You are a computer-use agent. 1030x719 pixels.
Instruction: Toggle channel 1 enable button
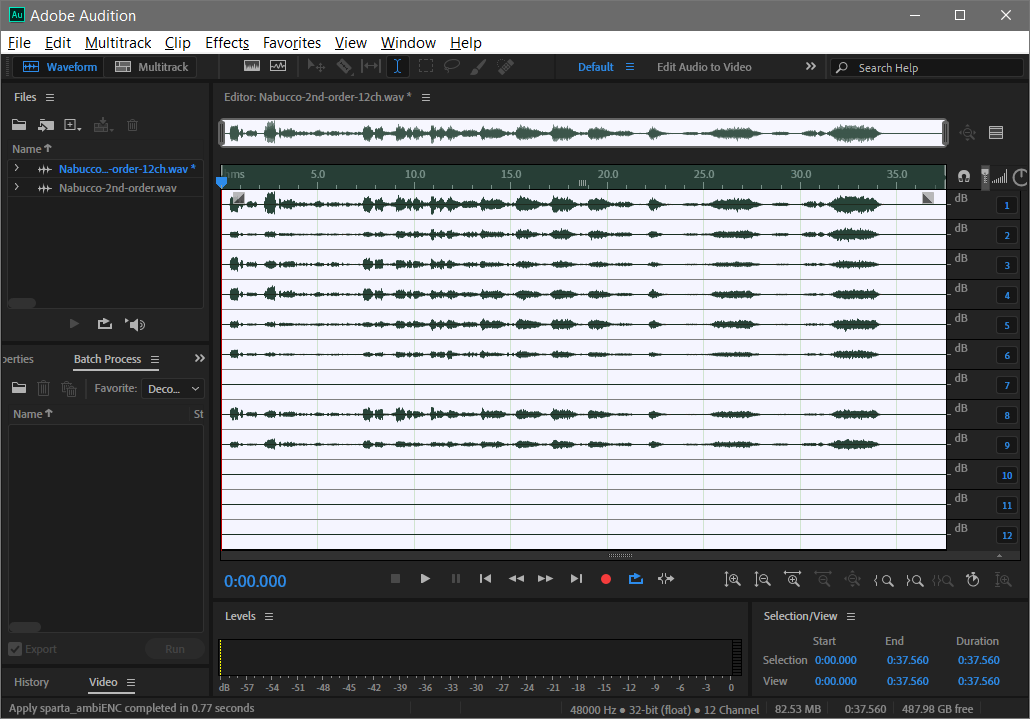click(1006, 206)
